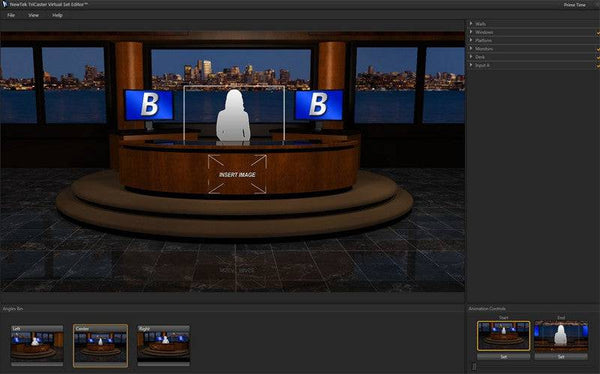Open the View menu
The image size is (600, 374).
(x=33, y=15)
